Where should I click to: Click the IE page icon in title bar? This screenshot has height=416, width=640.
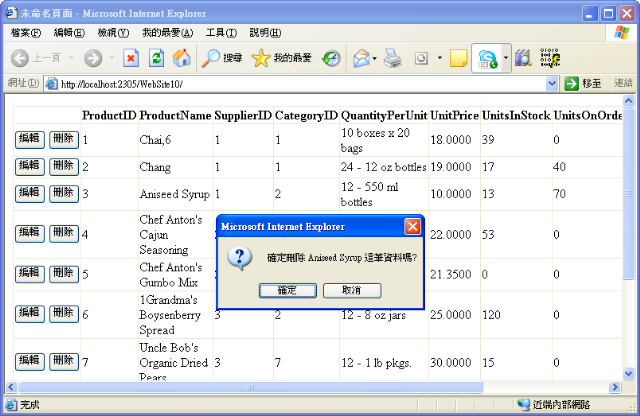point(11,13)
